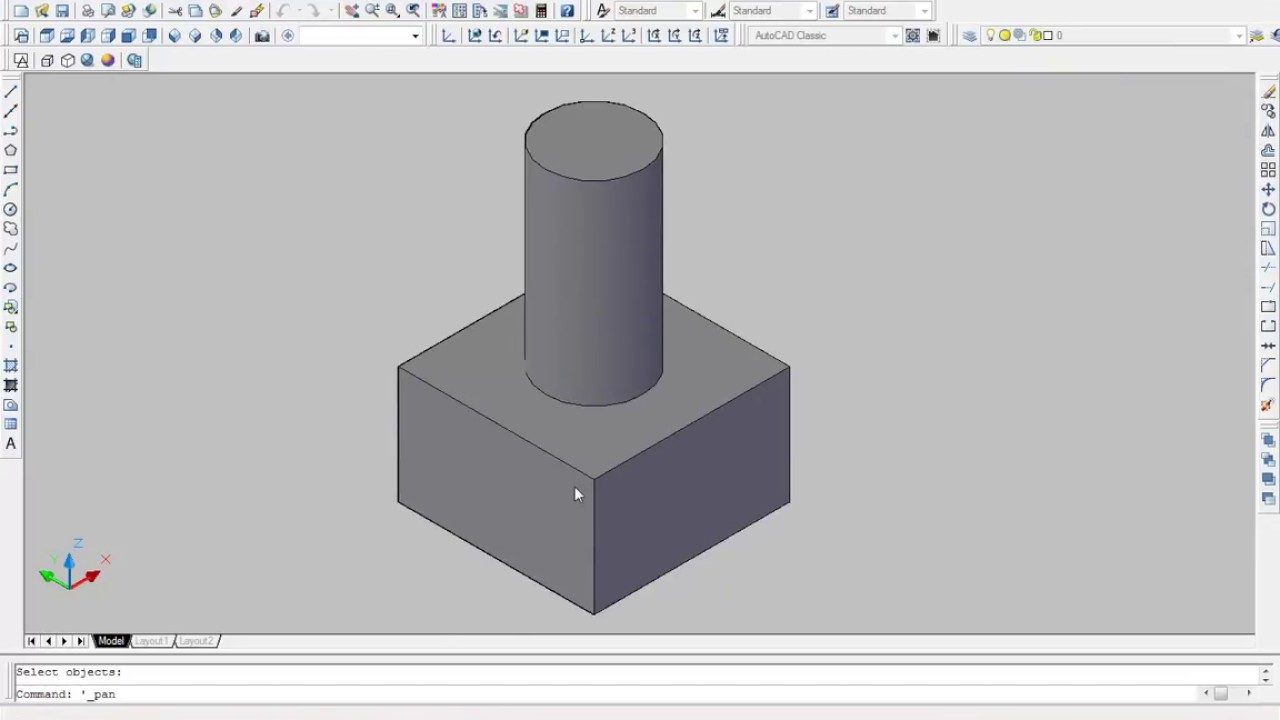Open the Text Style dropdown
The width and height of the screenshot is (1280, 720).
point(695,11)
